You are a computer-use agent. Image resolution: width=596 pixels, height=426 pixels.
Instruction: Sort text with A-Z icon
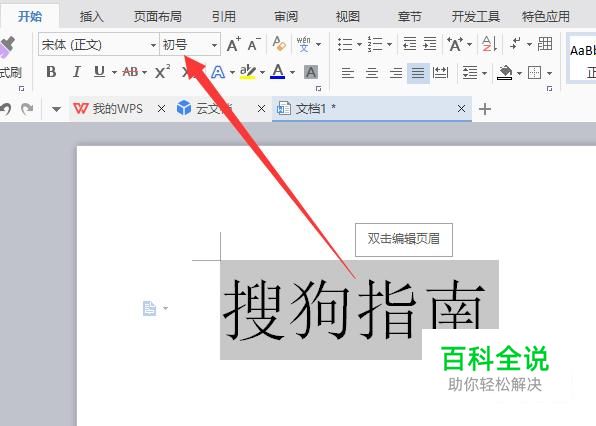click(x=489, y=44)
